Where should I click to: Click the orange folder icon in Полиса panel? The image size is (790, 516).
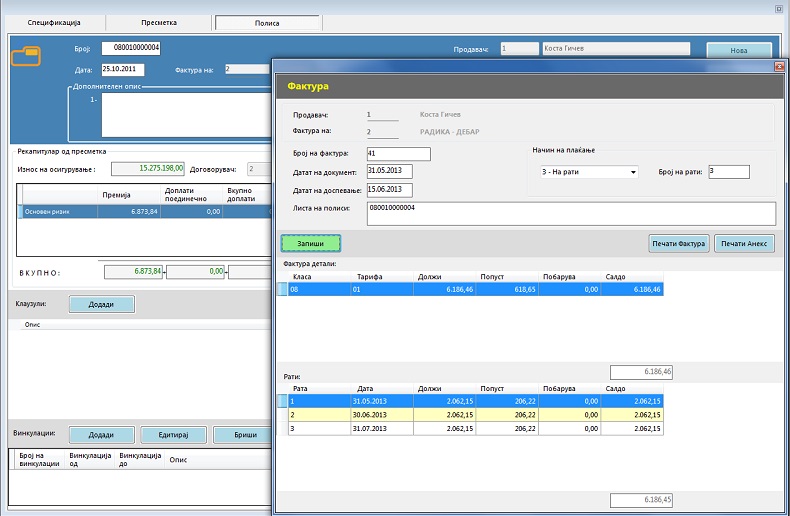point(26,56)
